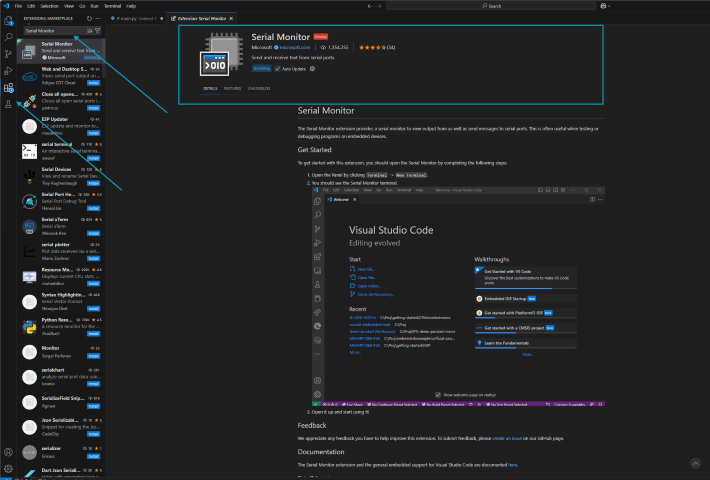Refresh the Extensions Marketplace list

point(89,19)
